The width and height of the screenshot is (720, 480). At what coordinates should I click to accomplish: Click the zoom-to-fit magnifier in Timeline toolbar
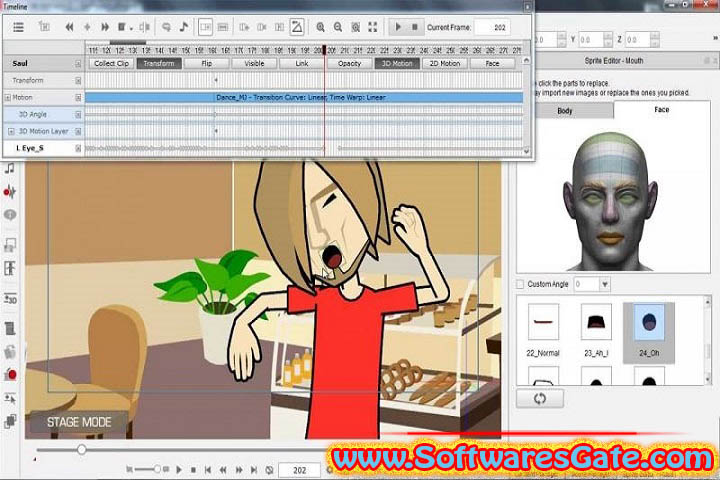tap(355, 27)
